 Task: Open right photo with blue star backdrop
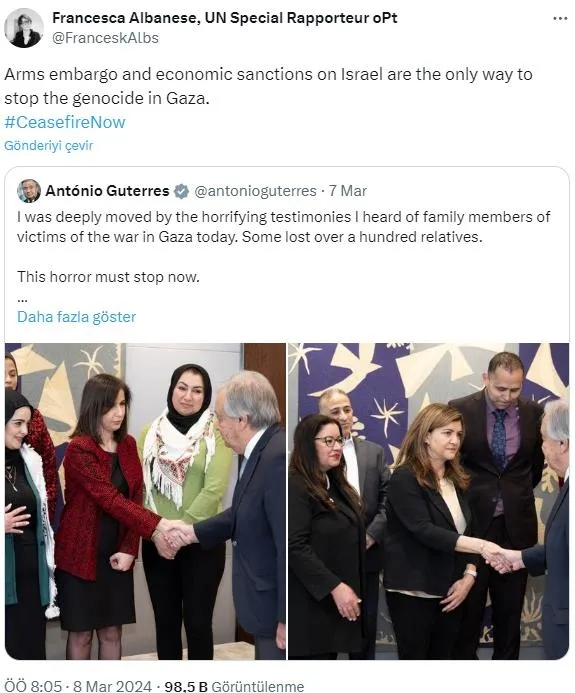428,501
